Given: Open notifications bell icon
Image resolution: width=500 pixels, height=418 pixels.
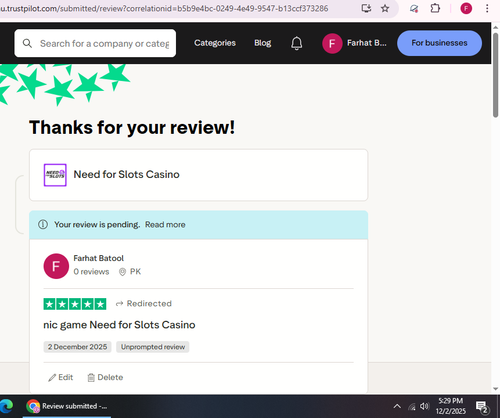Looking at the screenshot, I should point(296,43).
